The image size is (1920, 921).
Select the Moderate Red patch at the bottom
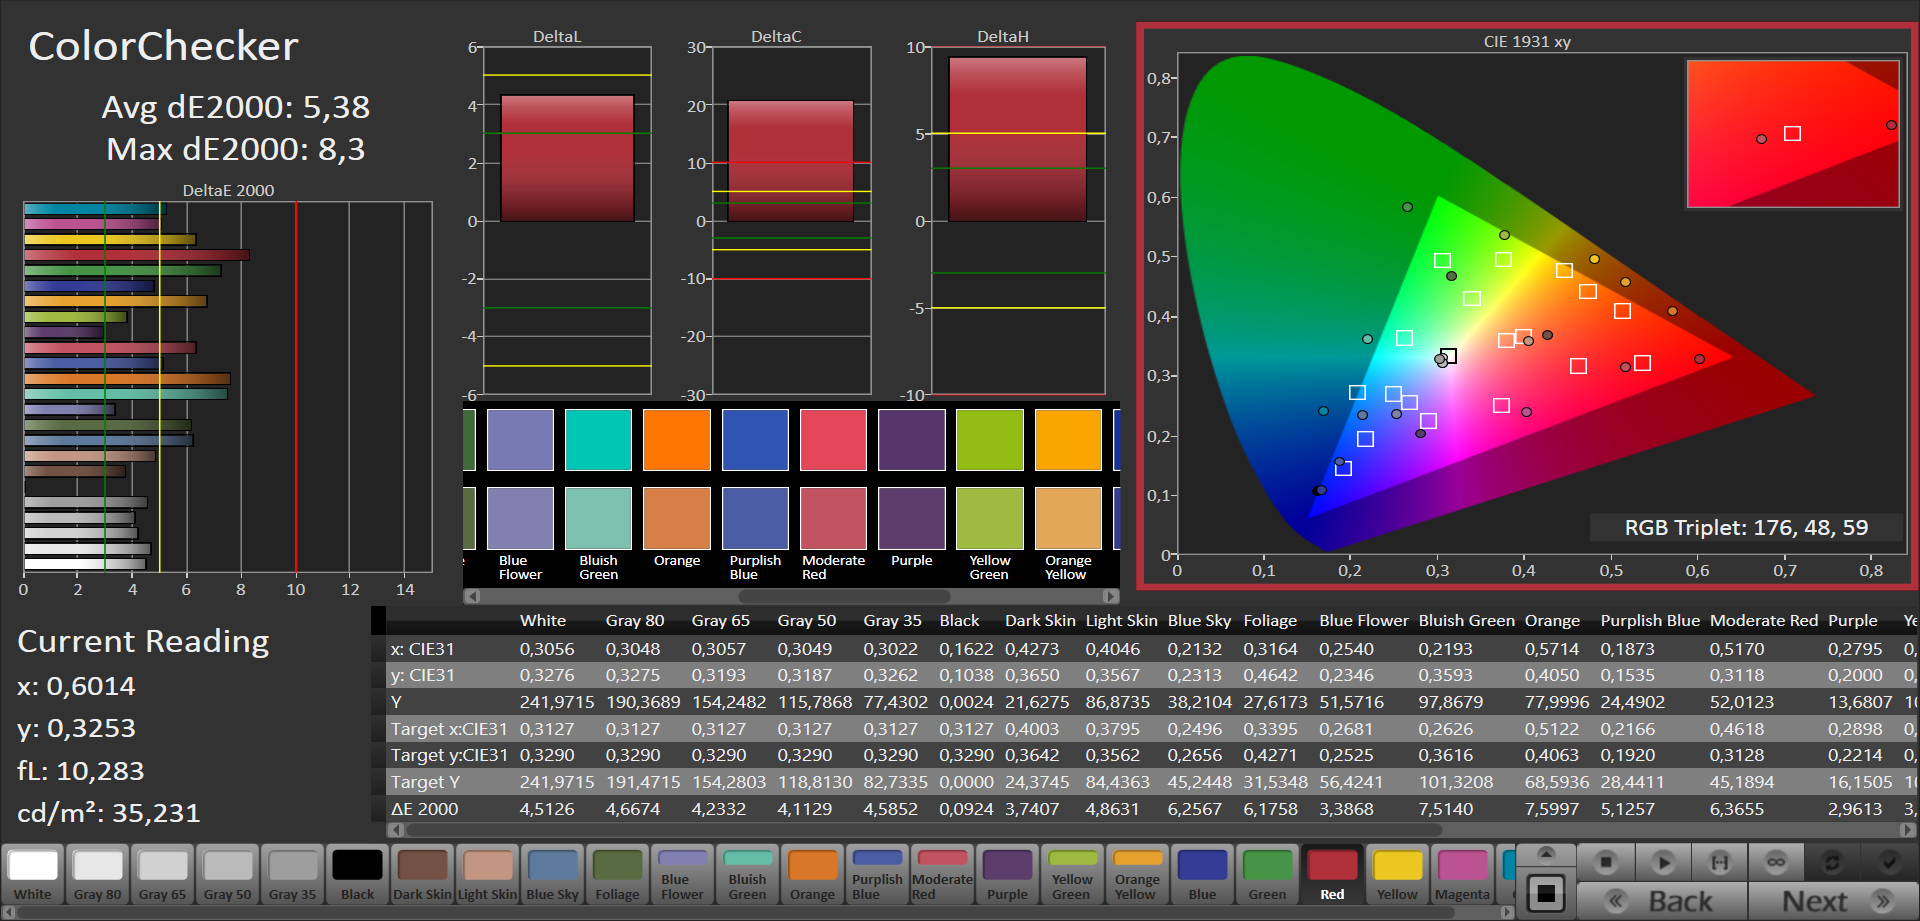pyautogui.click(x=942, y=875)
